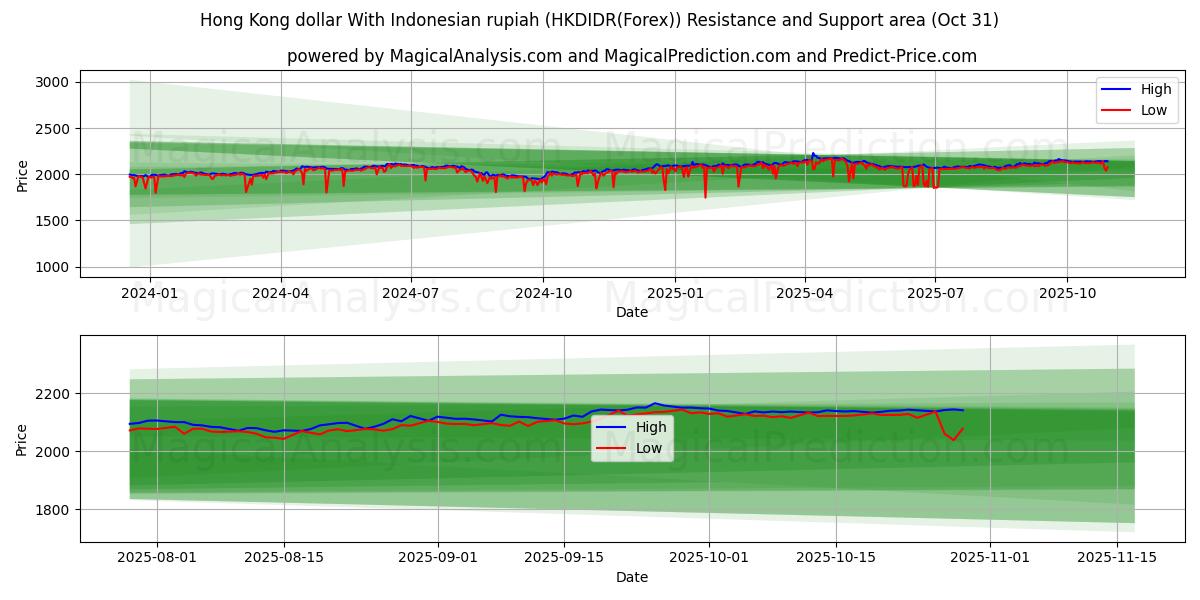Select the blue High line swatch in top legend
1200x600 pixels.
[1116, 89]
